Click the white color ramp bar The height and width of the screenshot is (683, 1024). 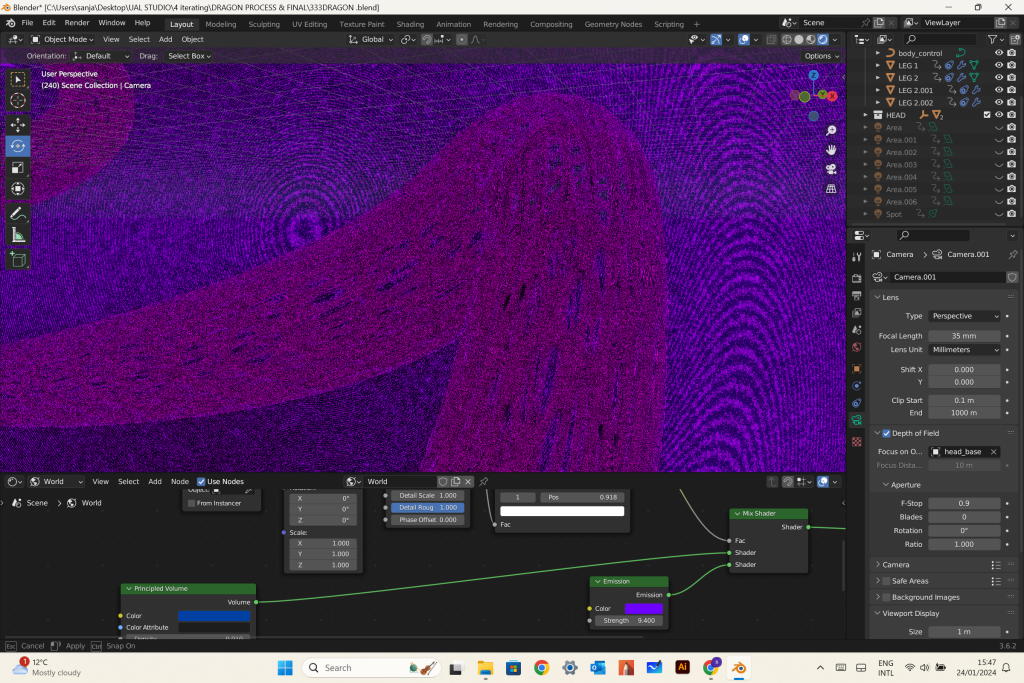[562, 511]
